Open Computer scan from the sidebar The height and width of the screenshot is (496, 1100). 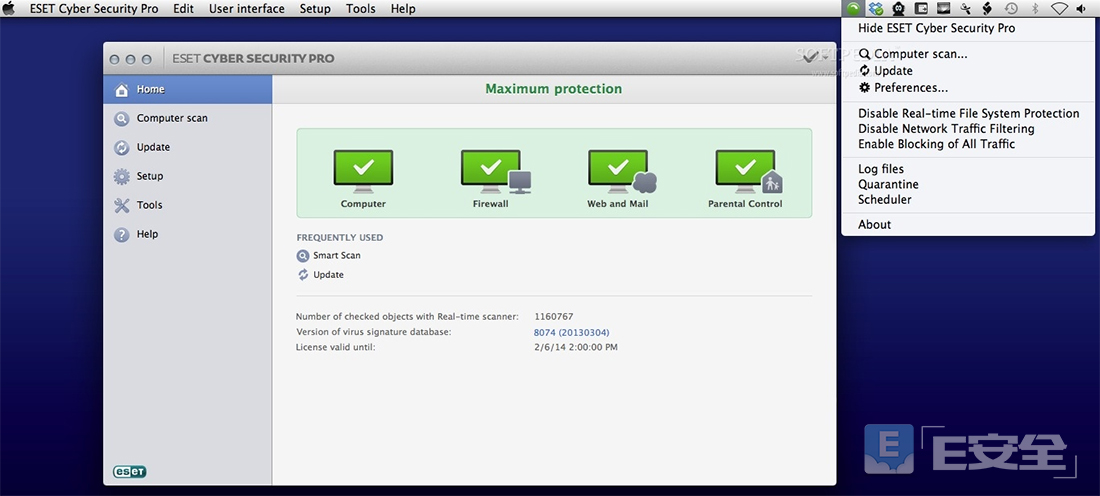tap(187, 119)
